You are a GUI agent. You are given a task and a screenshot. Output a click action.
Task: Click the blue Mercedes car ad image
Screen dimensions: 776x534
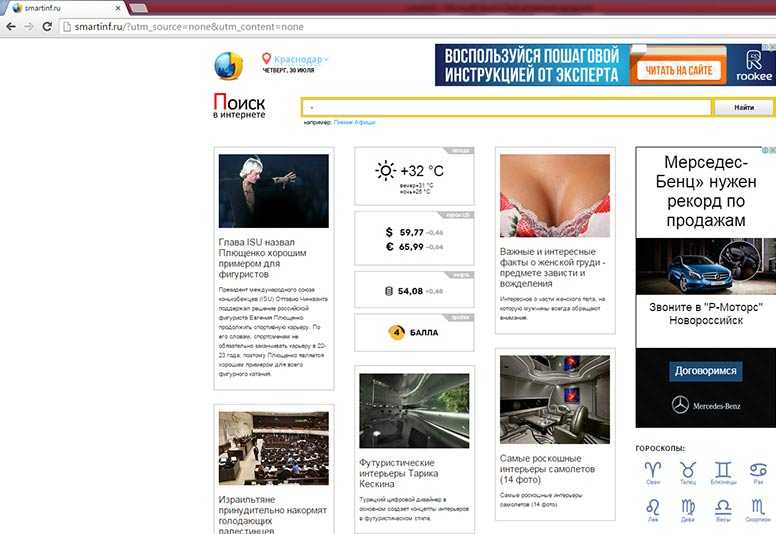pyautogui.click(x=706, y=267)
